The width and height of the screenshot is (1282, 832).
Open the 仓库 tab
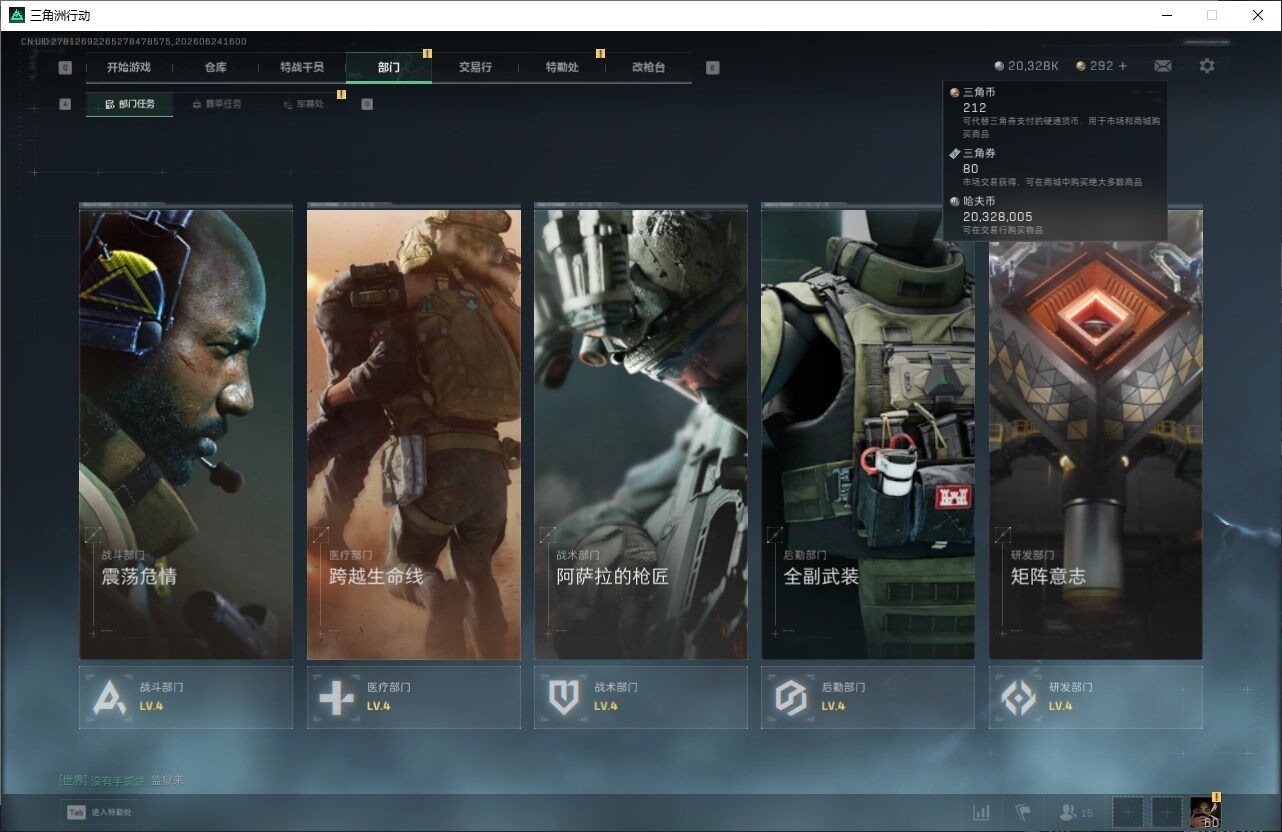click(x=216, y=68)
